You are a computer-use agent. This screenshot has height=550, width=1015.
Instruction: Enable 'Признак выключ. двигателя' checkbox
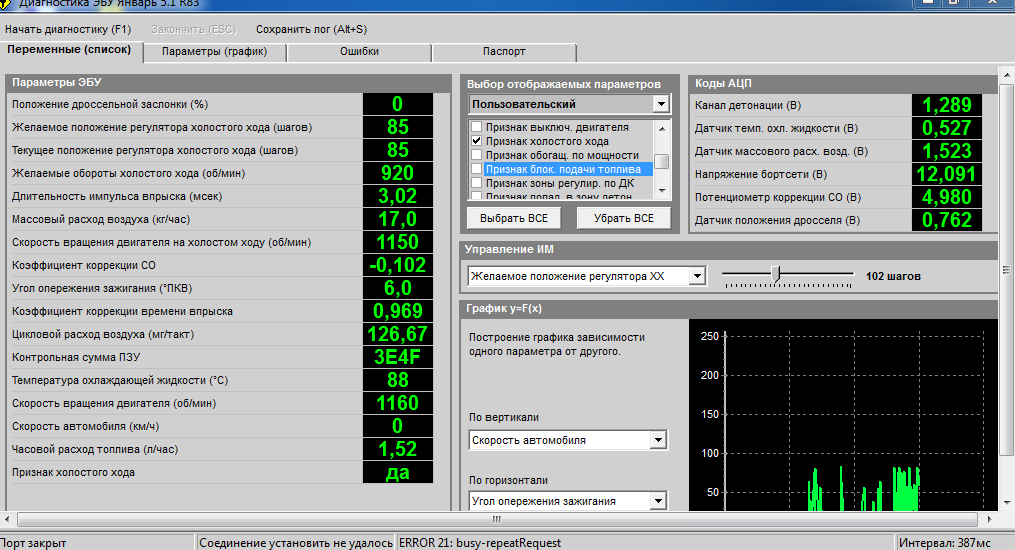tap(477, 128)
